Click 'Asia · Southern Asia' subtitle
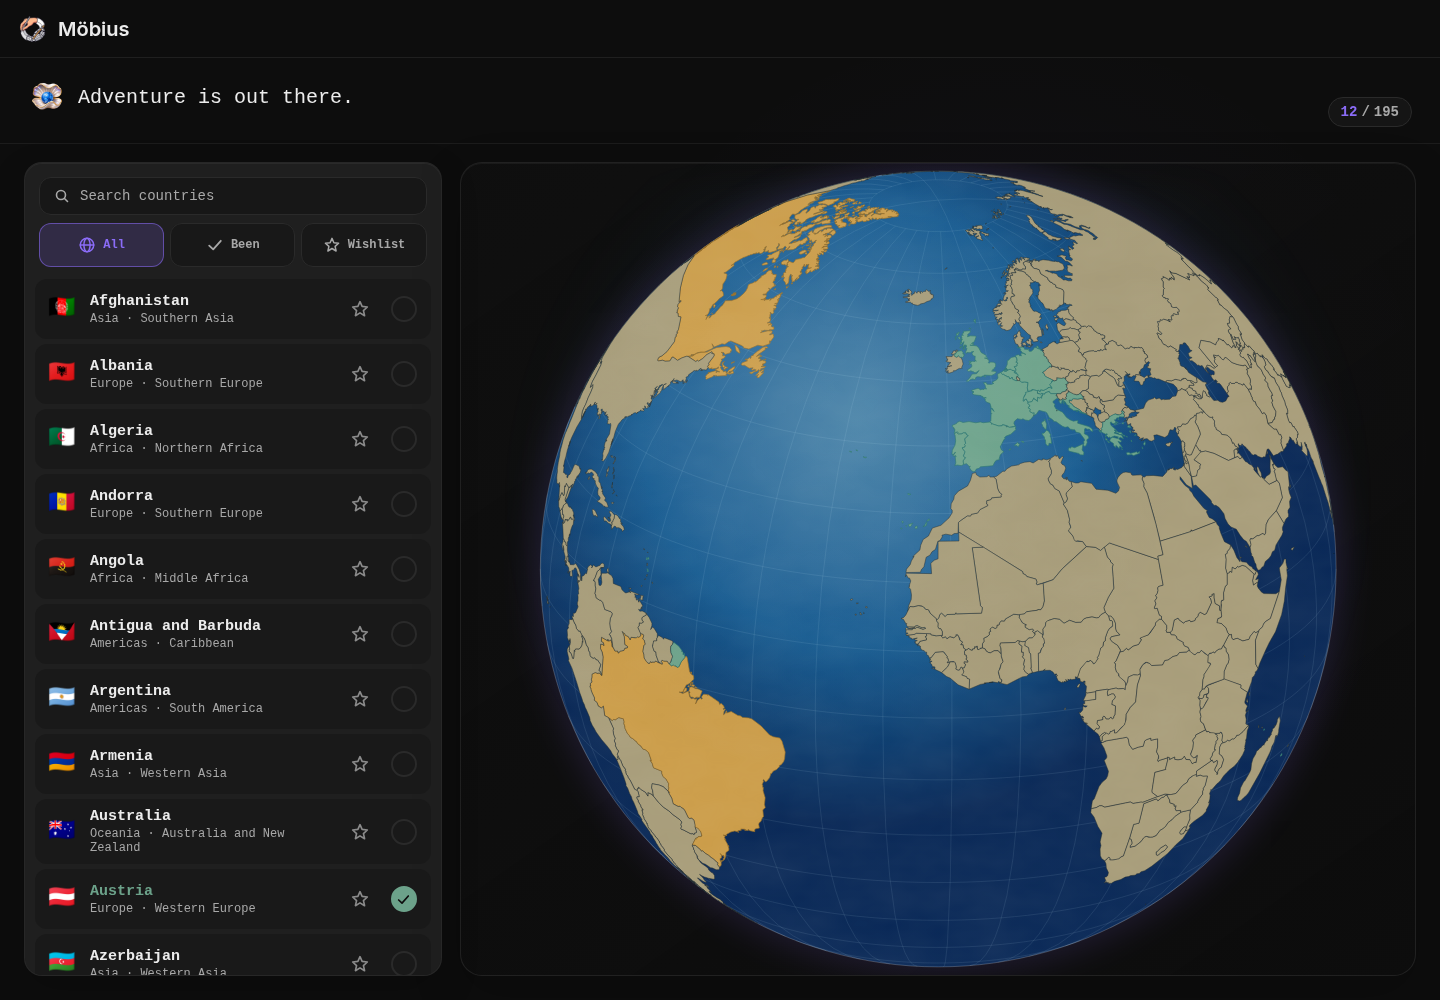Viewport: 1440px width, 1000px height. click(162, 318)
